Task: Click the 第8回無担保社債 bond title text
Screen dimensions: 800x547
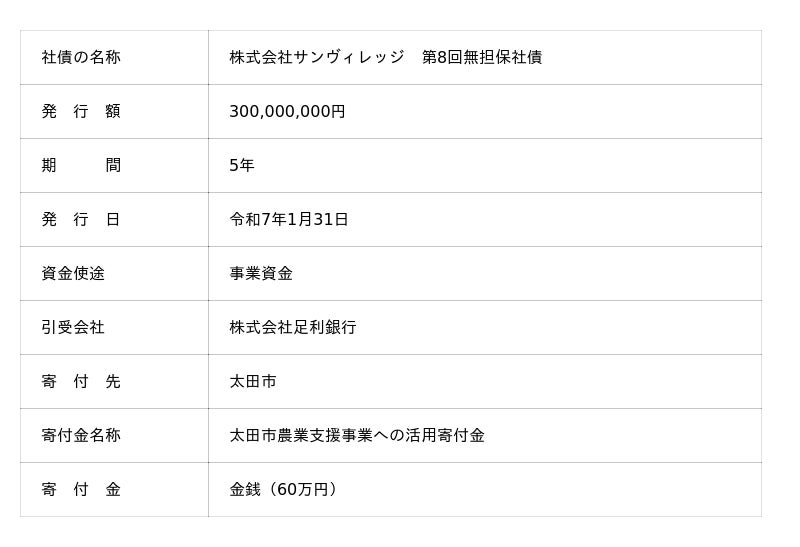Action: (x=482, y=58)
